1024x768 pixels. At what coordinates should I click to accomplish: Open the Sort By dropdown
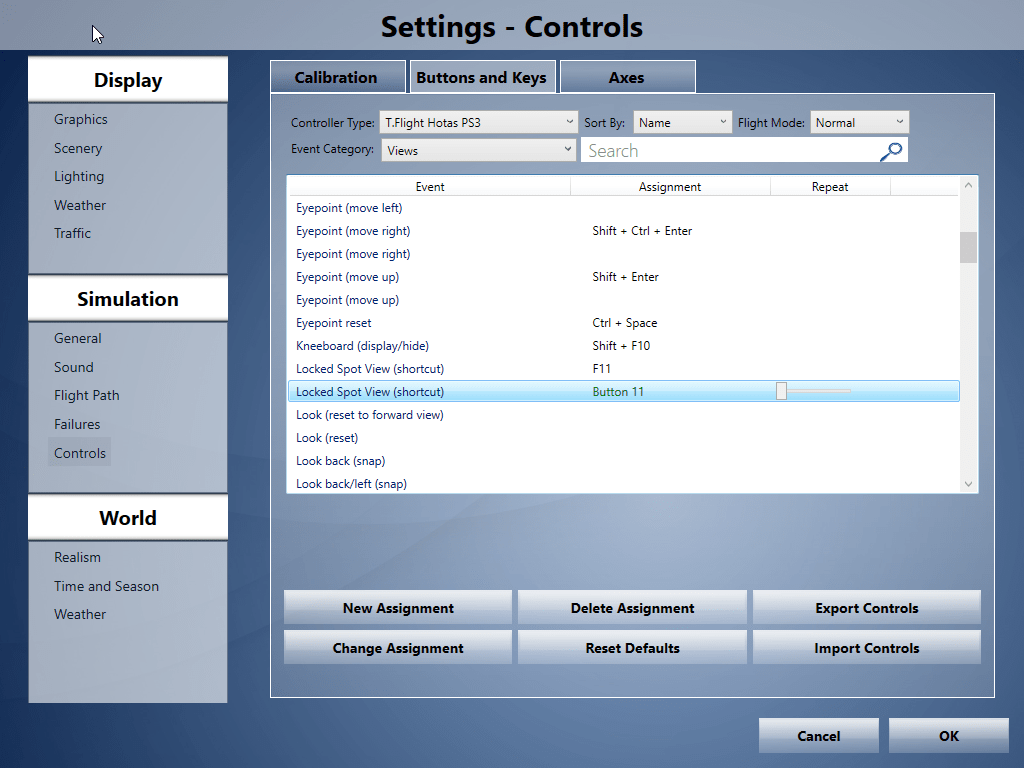682,122
